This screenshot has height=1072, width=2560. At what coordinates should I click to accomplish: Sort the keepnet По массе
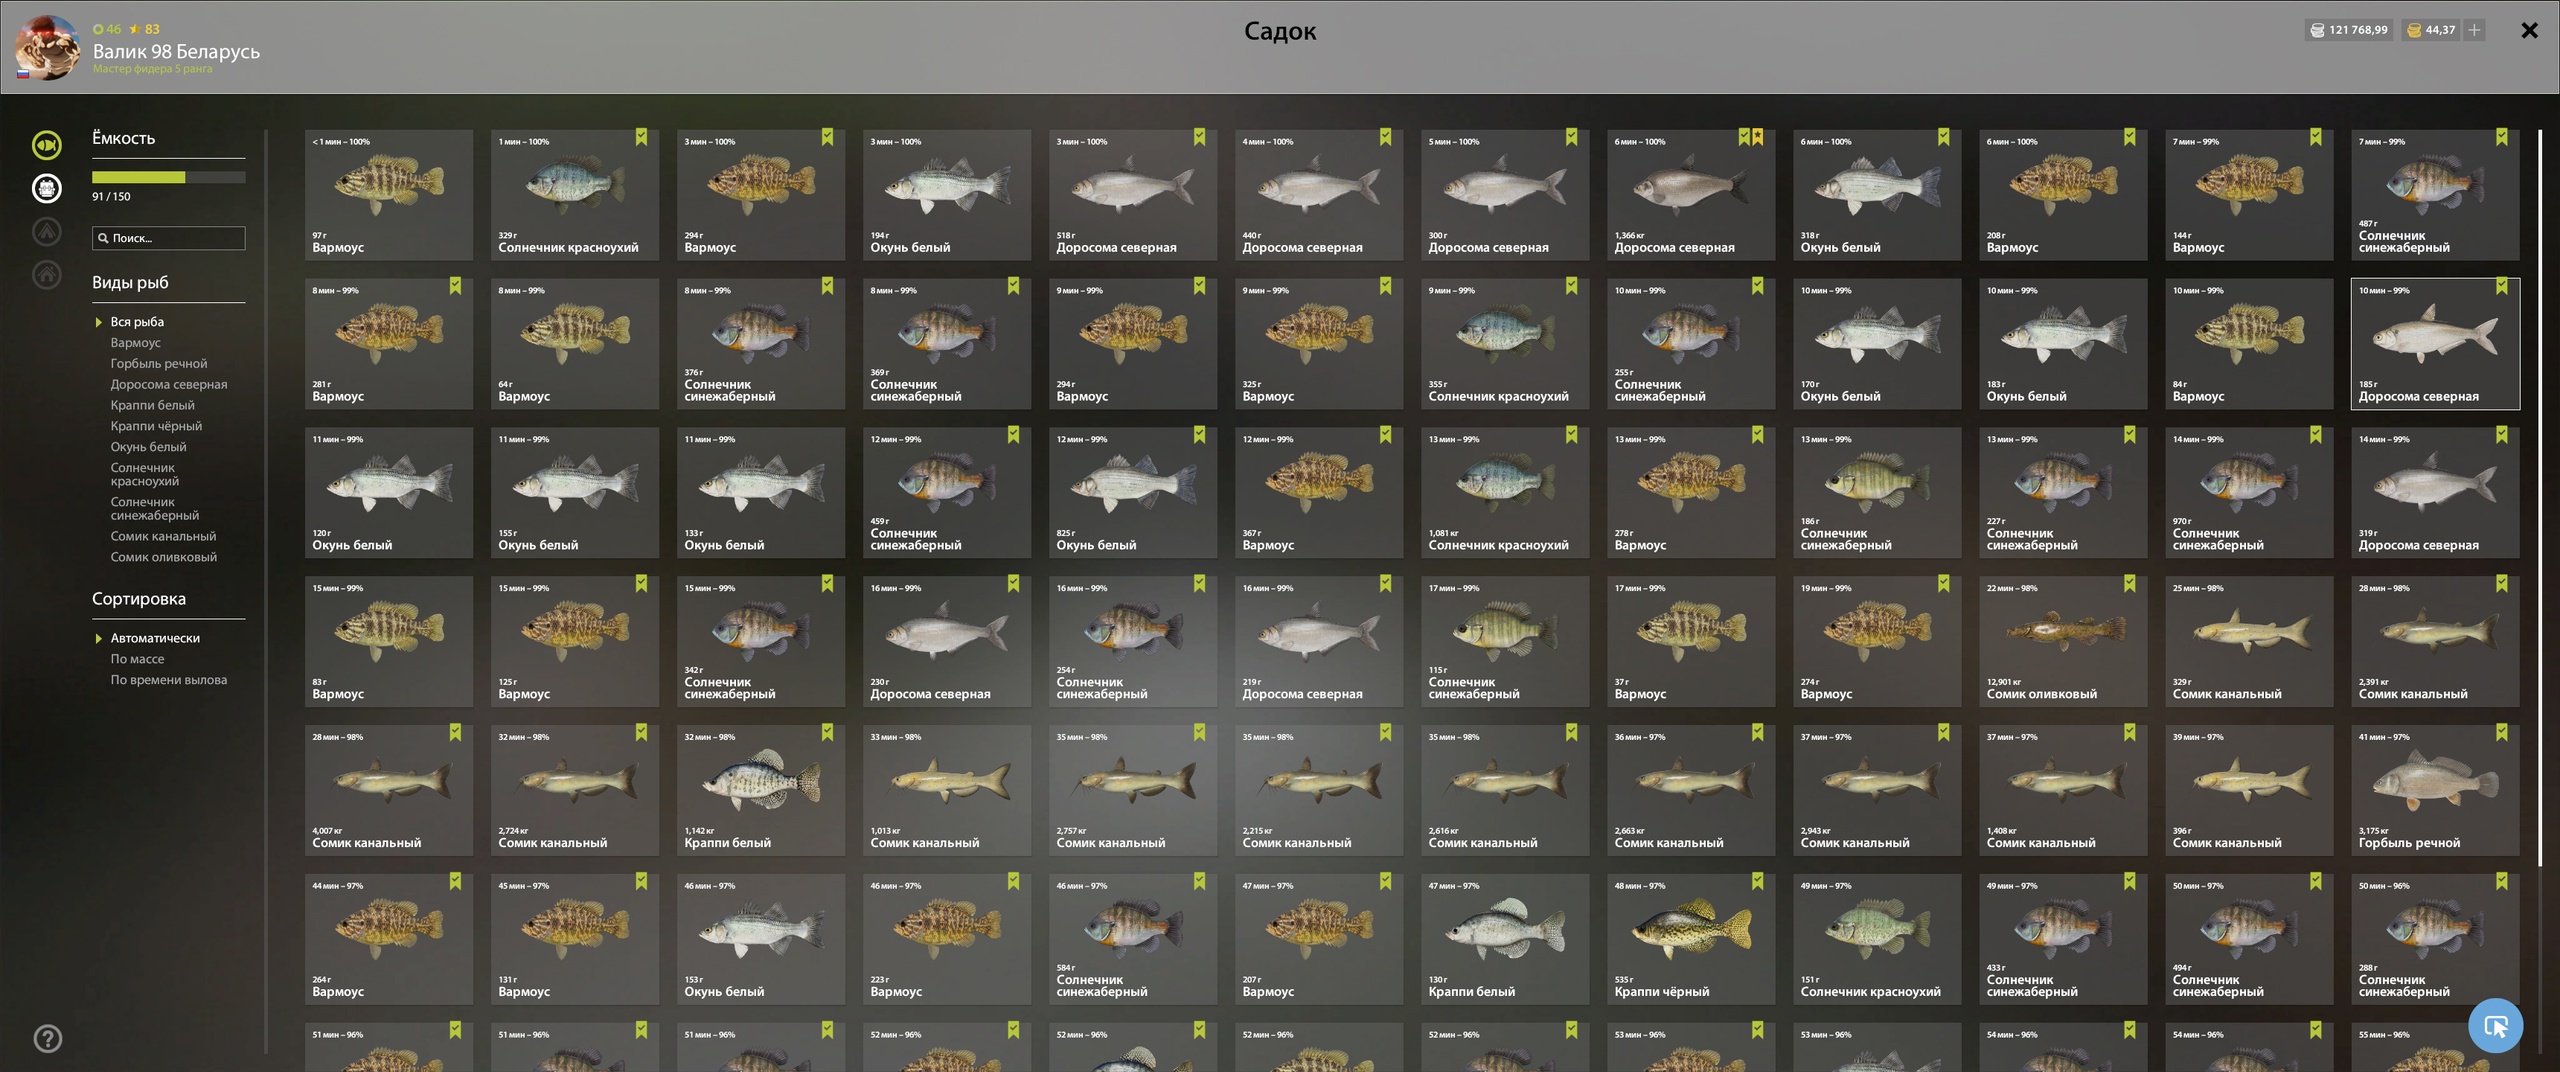point(137,659)
